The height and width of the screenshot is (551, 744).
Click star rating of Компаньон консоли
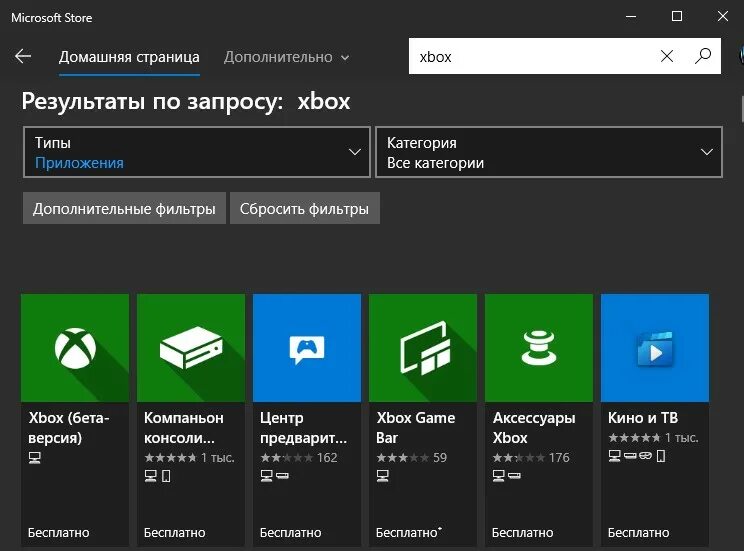coord(170,458)
